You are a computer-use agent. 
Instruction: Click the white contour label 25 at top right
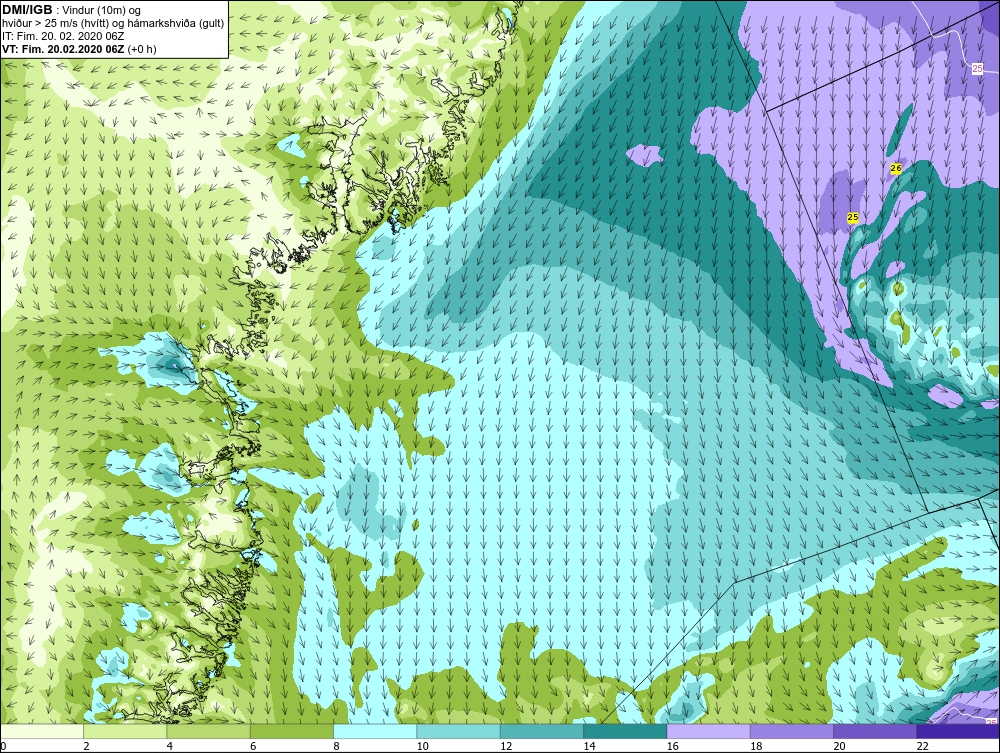click(977, 69)
